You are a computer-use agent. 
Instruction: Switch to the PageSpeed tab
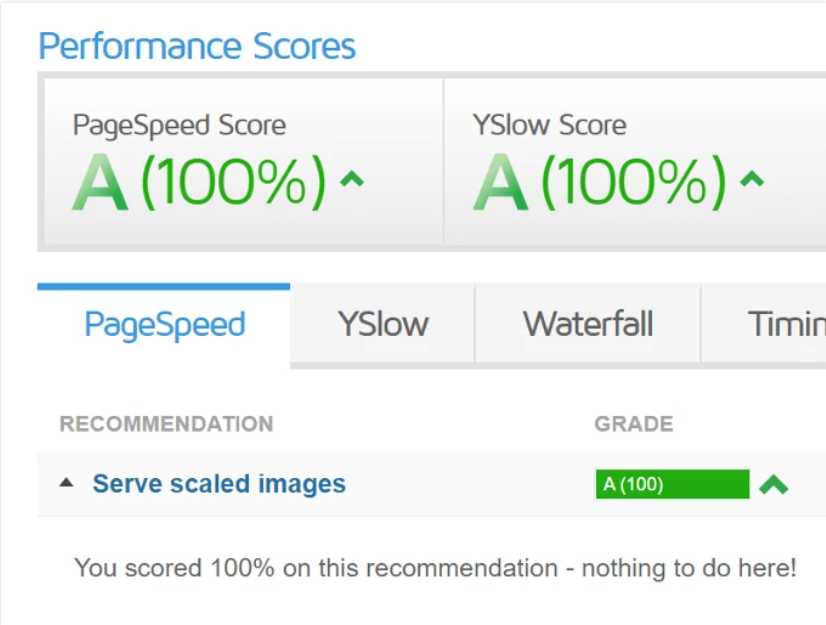164,324
